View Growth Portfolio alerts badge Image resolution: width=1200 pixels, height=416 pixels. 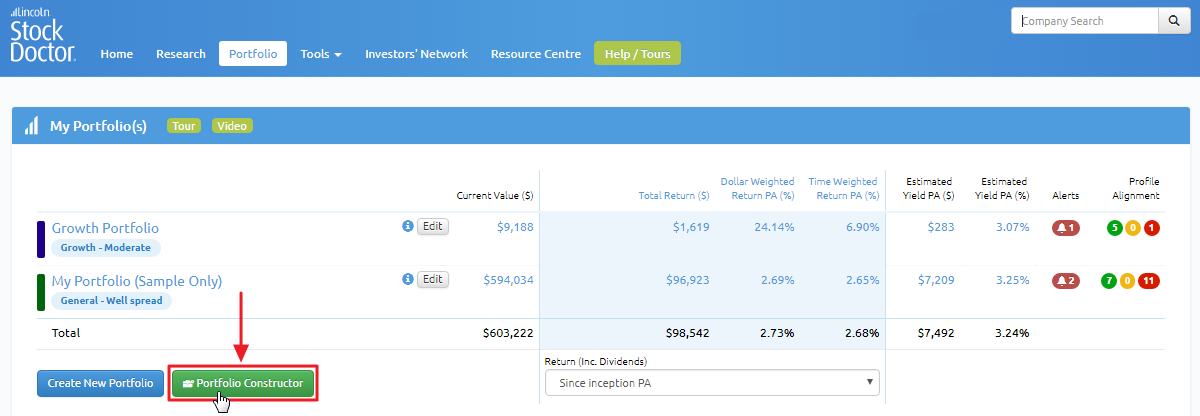tap(1066, 228)
